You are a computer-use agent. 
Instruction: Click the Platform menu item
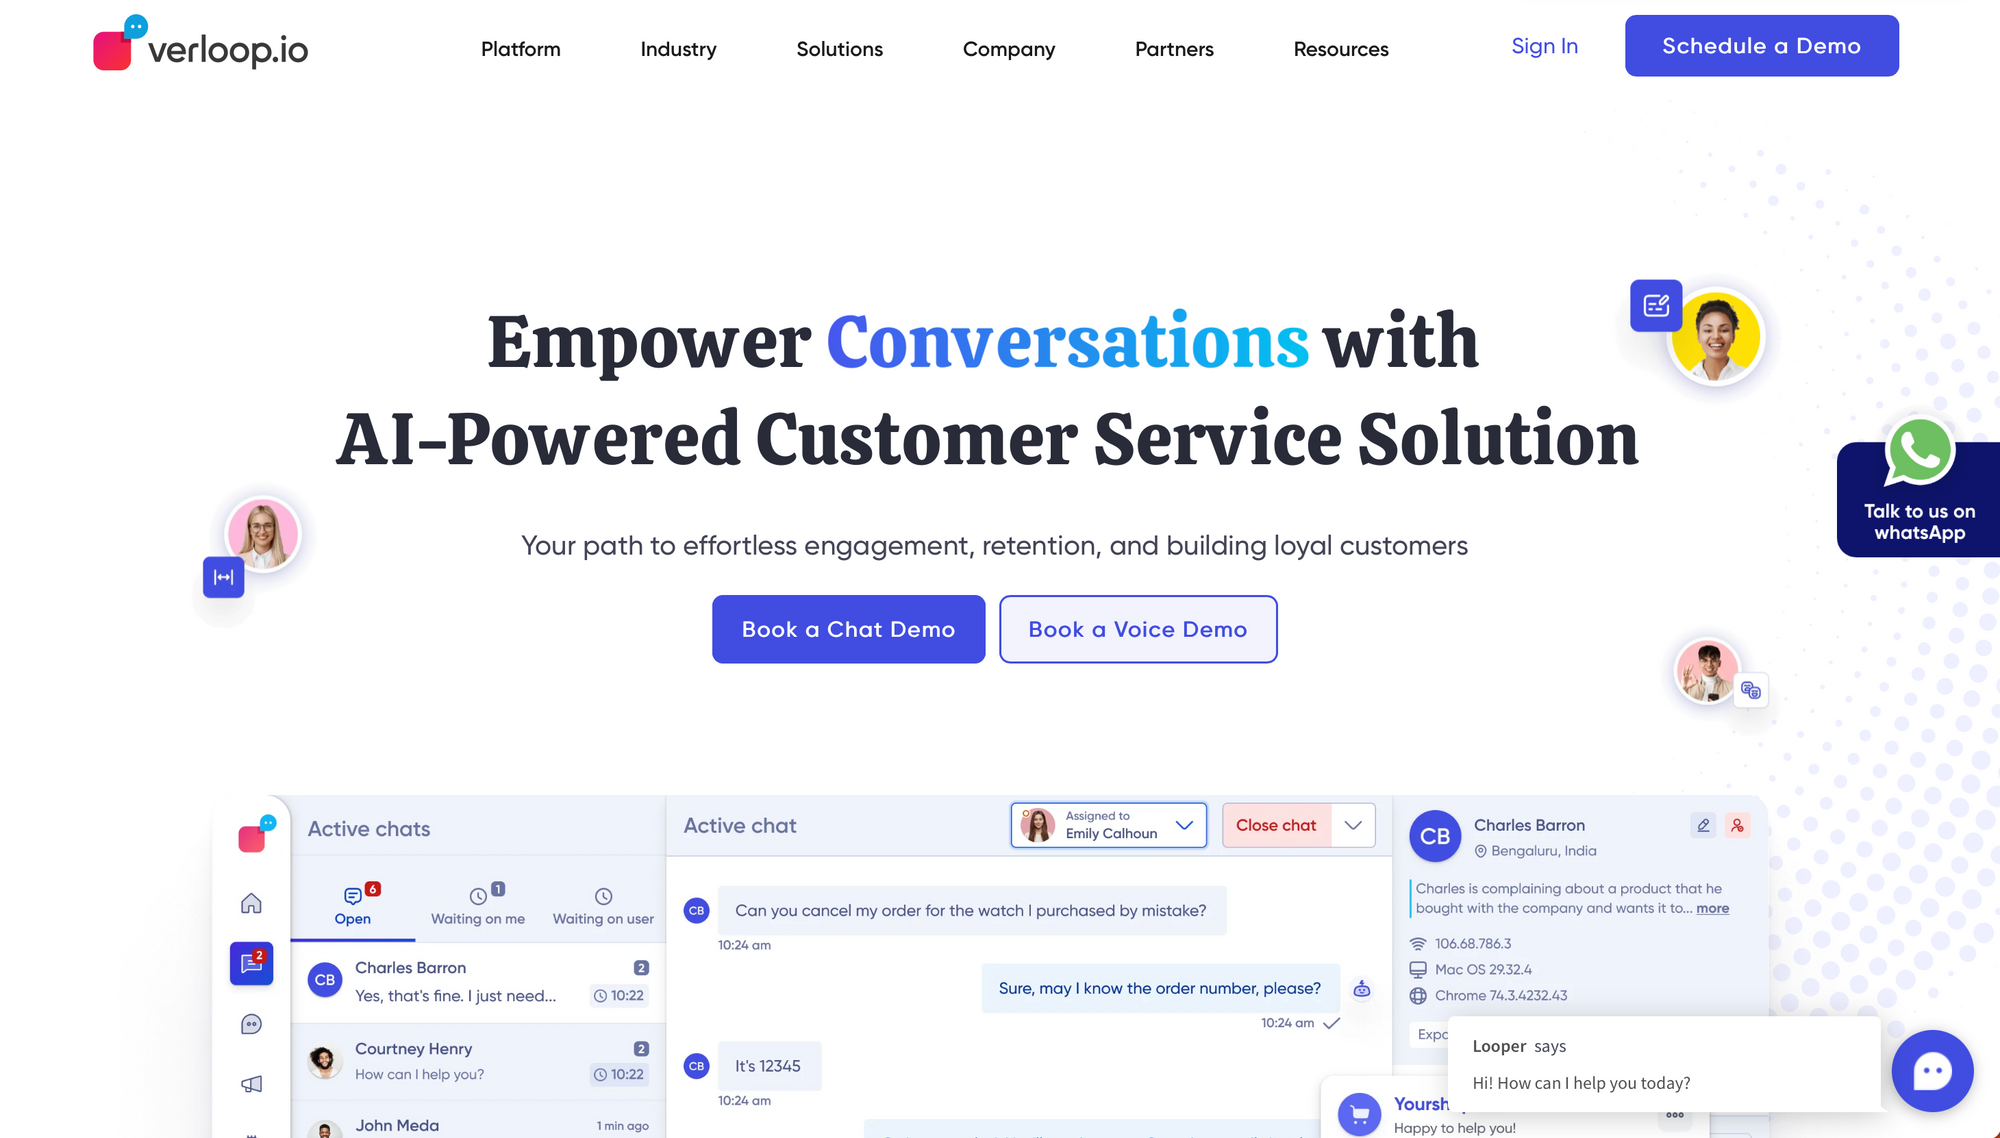coord(521,48)
